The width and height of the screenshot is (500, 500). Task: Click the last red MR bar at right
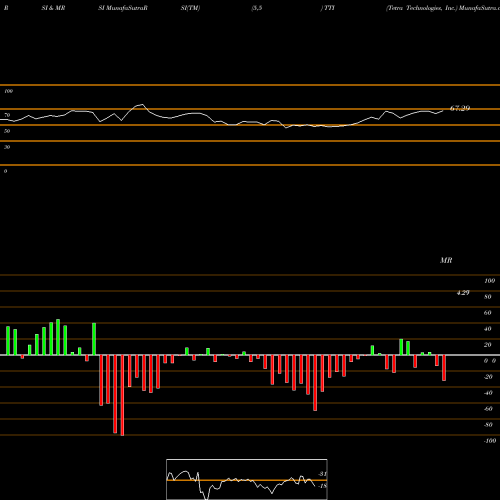point(444,368)
